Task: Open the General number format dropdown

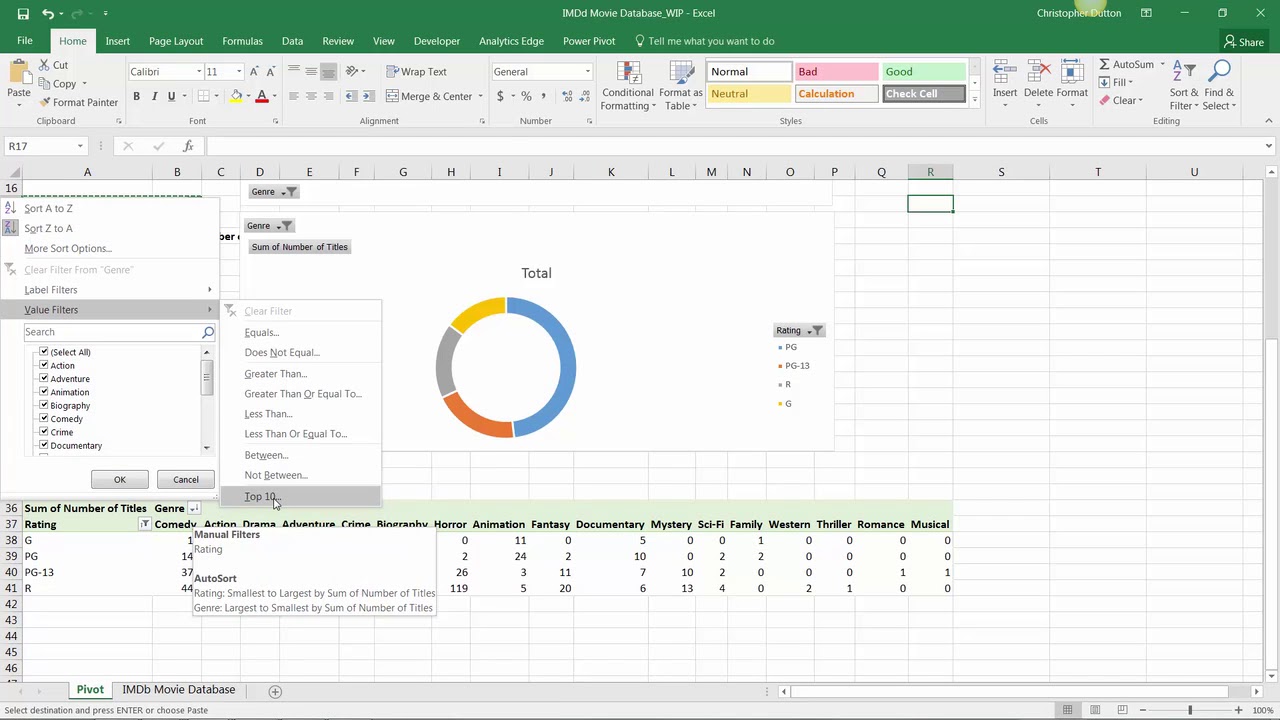Action: (587, 72)
